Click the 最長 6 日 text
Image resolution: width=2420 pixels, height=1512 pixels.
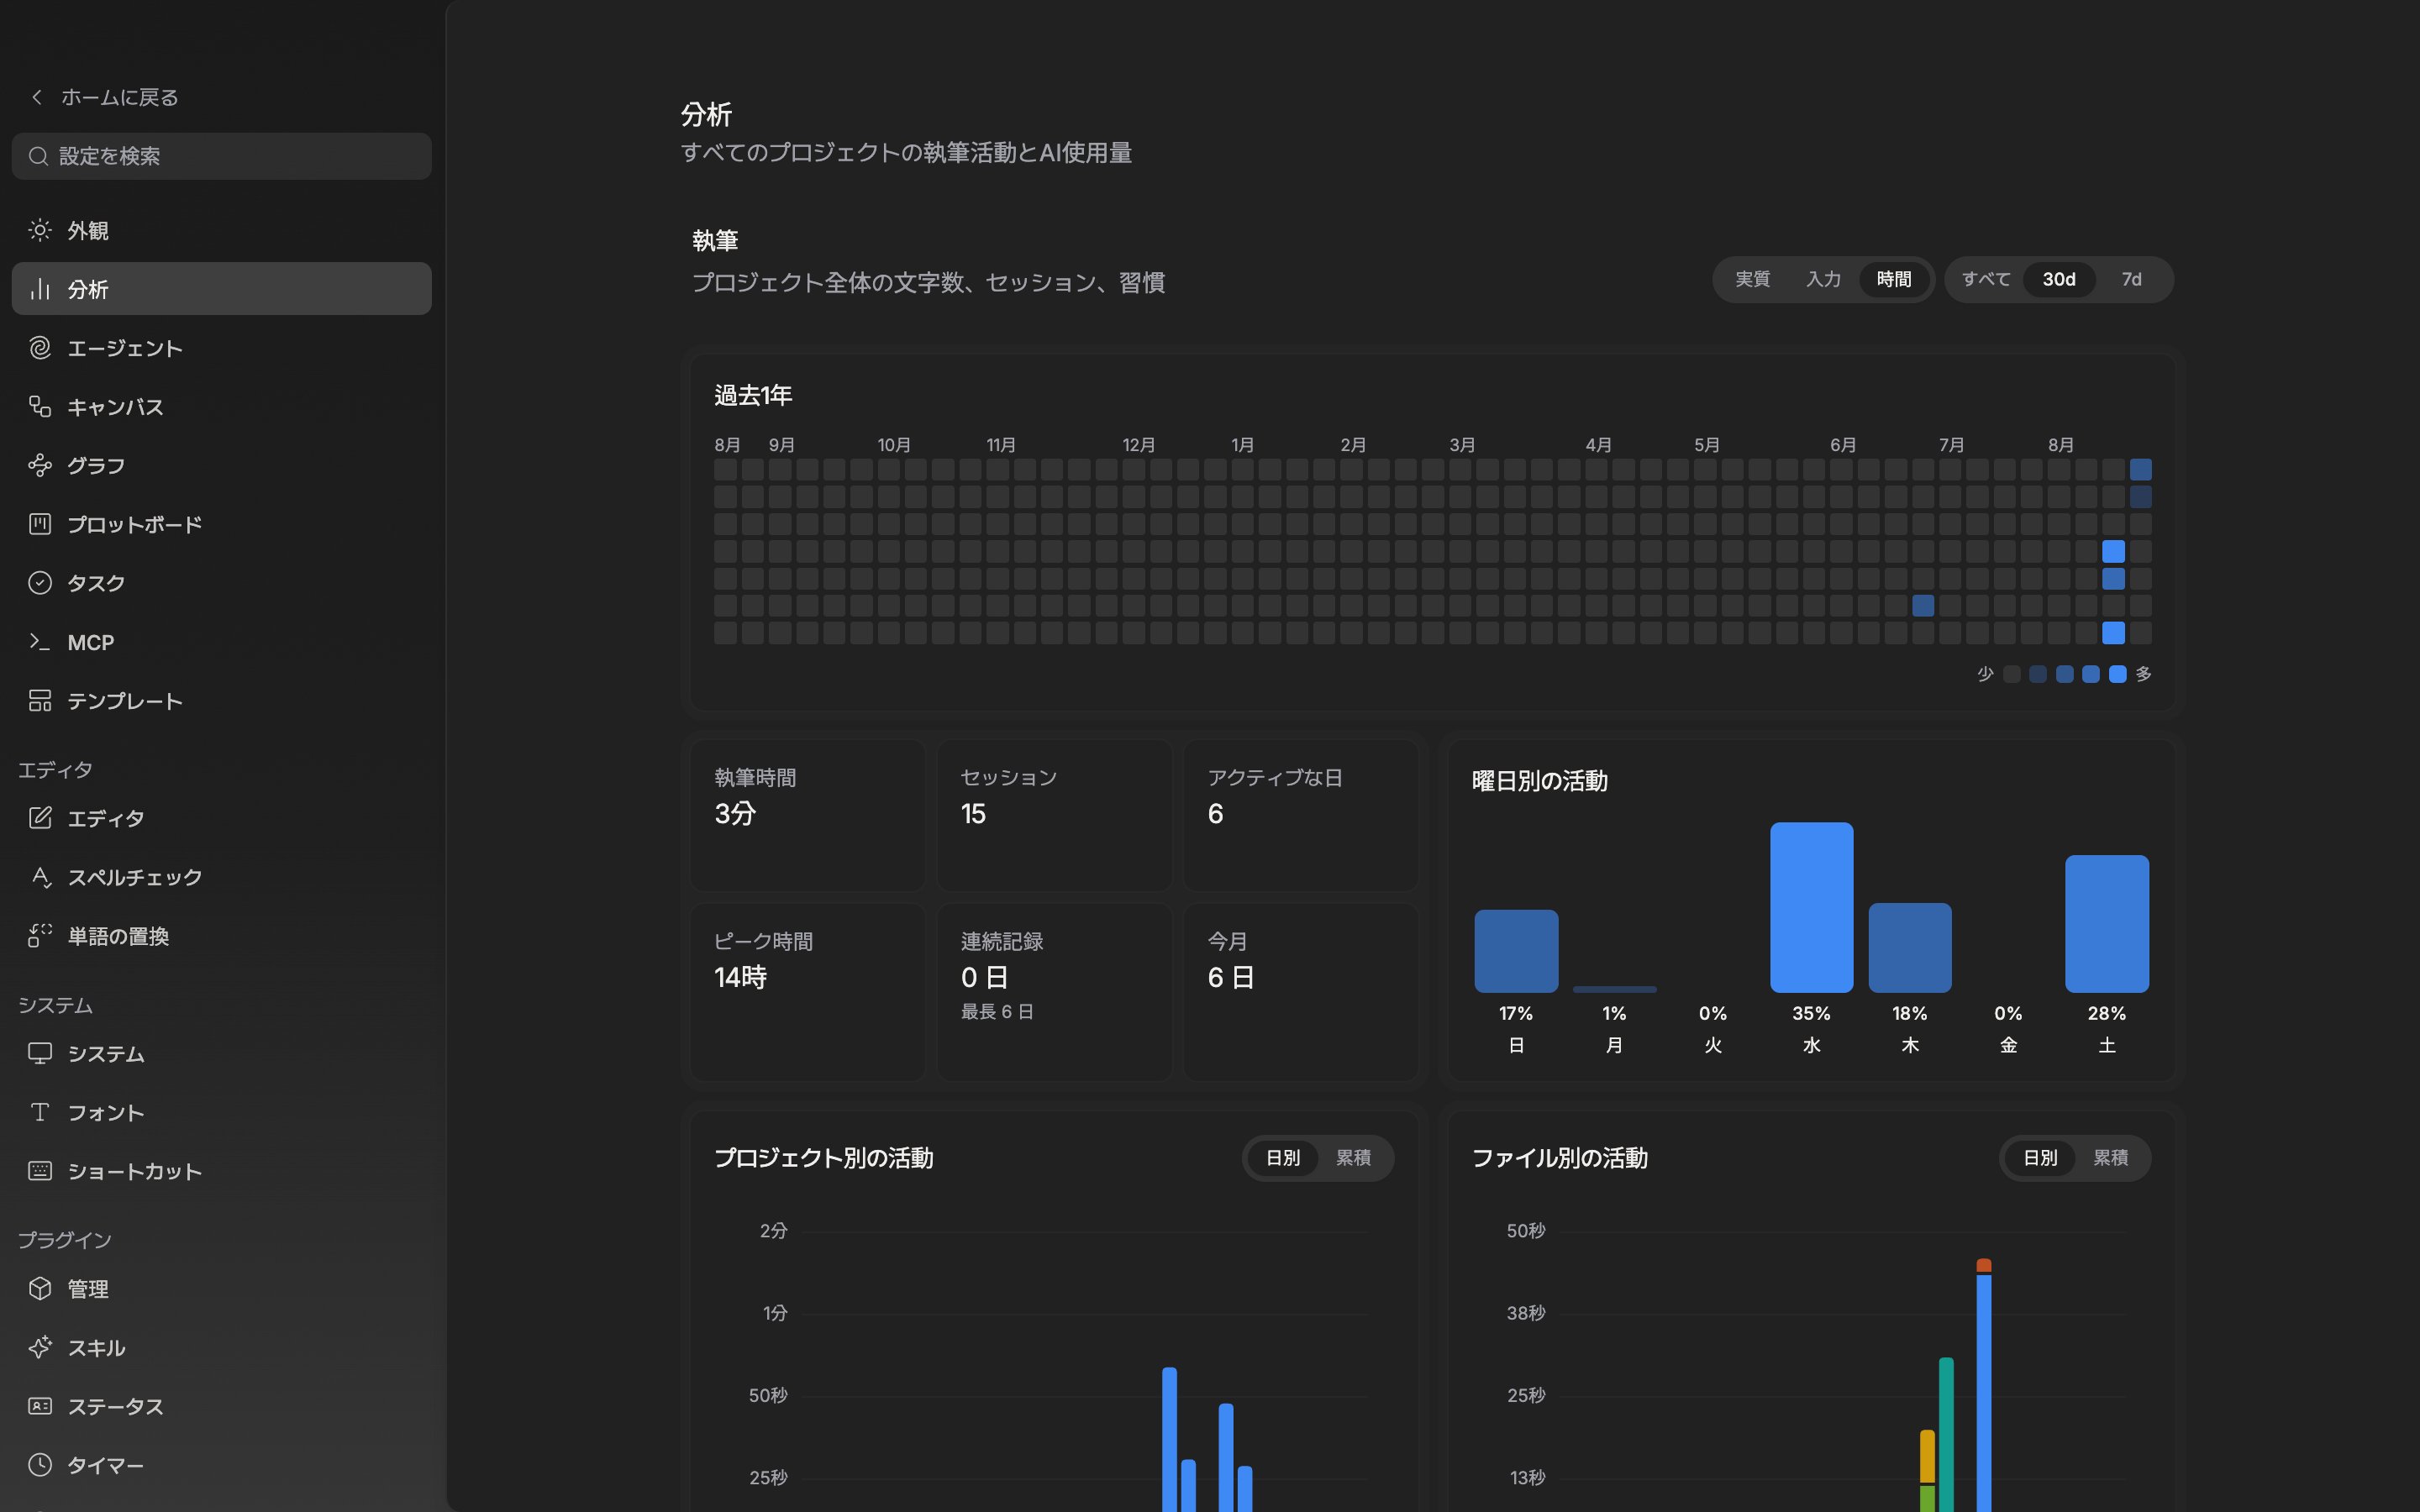997,1012
